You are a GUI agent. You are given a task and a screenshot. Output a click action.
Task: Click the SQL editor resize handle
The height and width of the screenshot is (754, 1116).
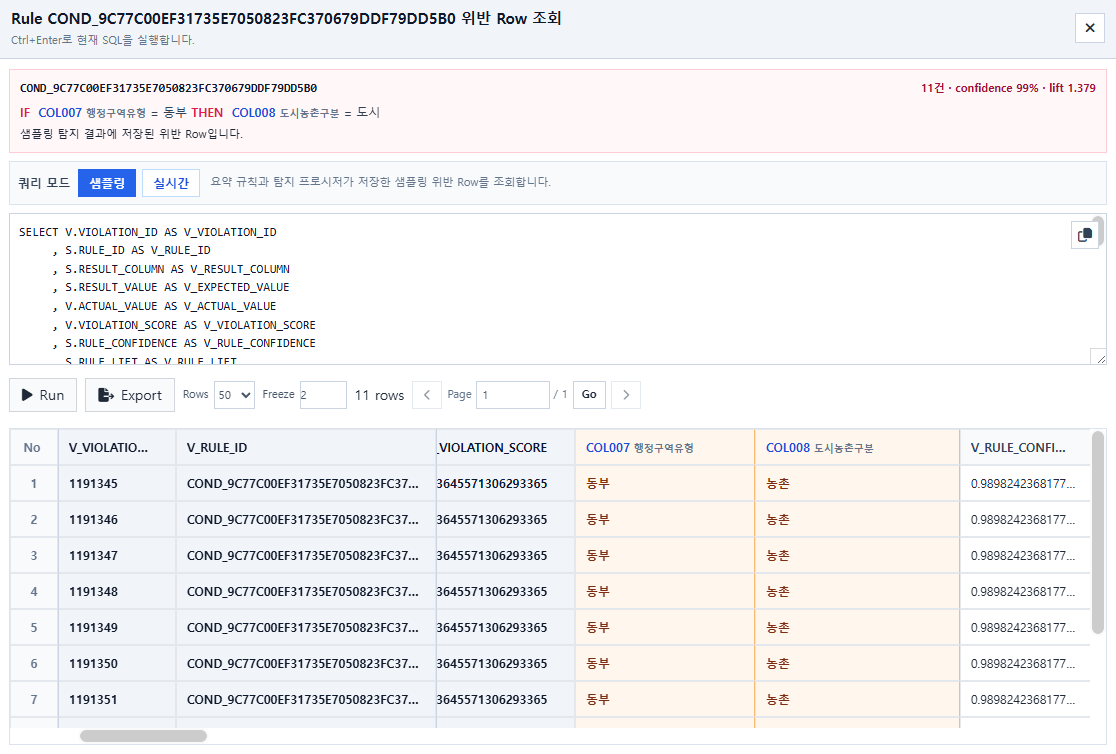[1100, 358]
